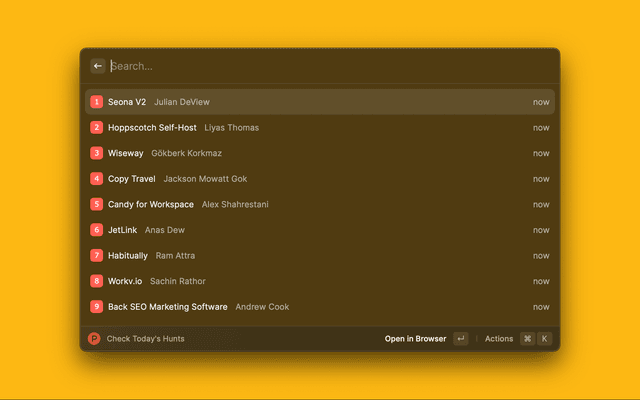The image size is (640, 400).
Task: Click the 'now' timestamp on Wiseway row
Action: point(541,153)
